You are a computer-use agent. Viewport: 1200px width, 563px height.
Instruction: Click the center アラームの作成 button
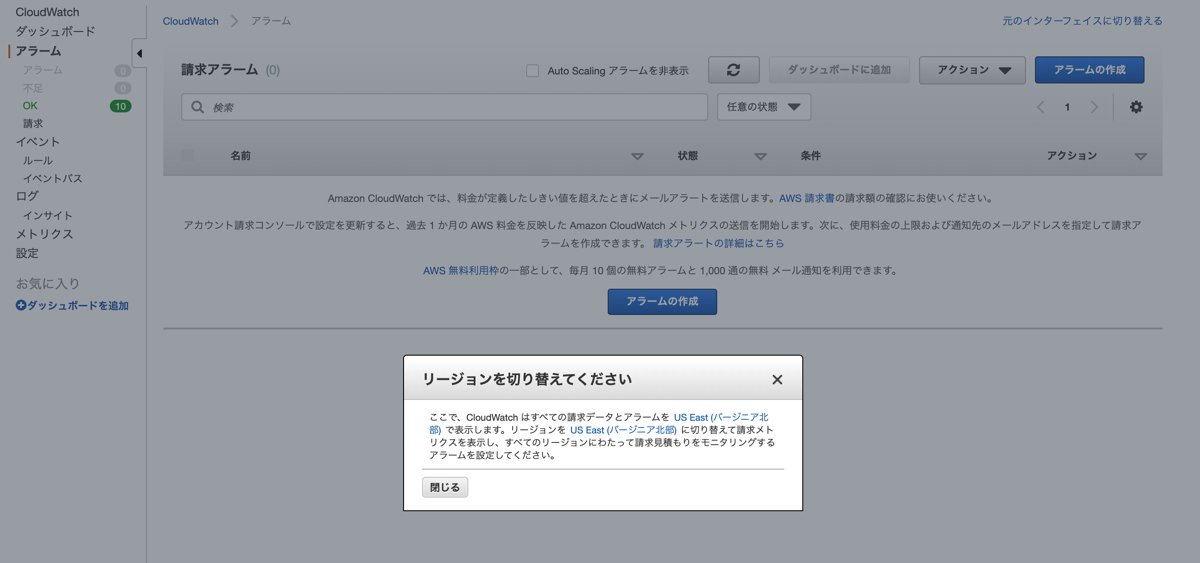point(662,301)
